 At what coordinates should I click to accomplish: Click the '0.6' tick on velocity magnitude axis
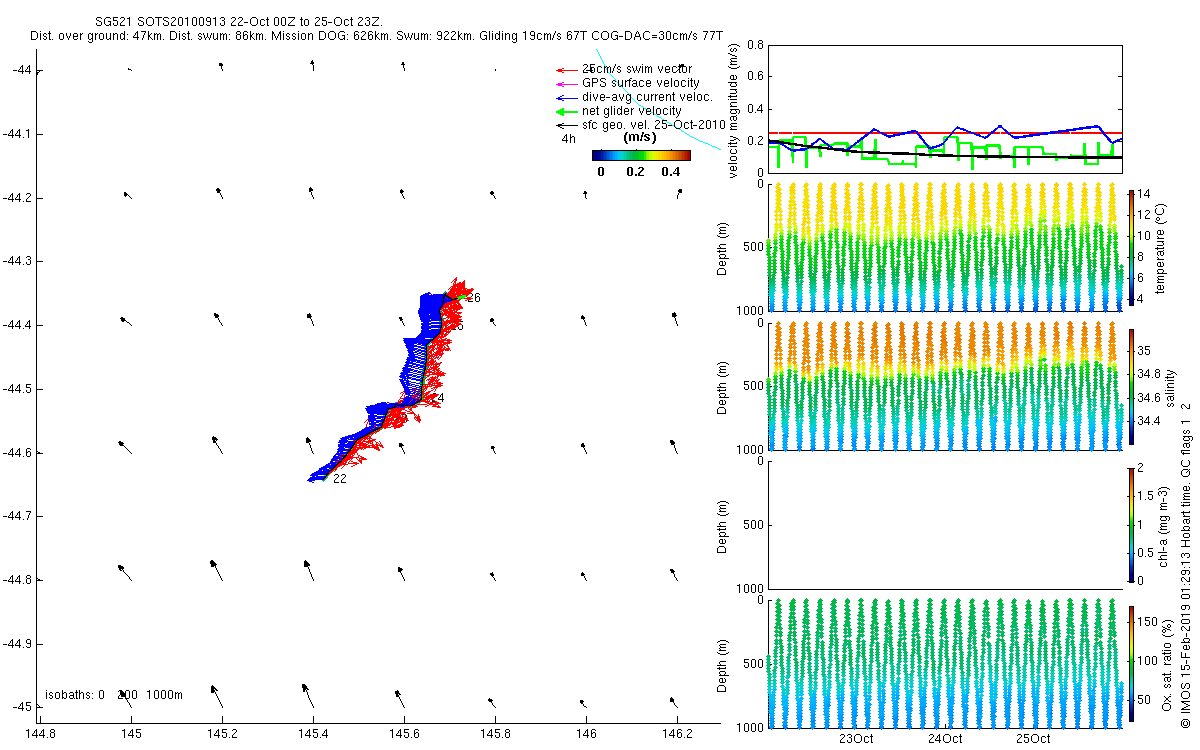click(755, 77)
